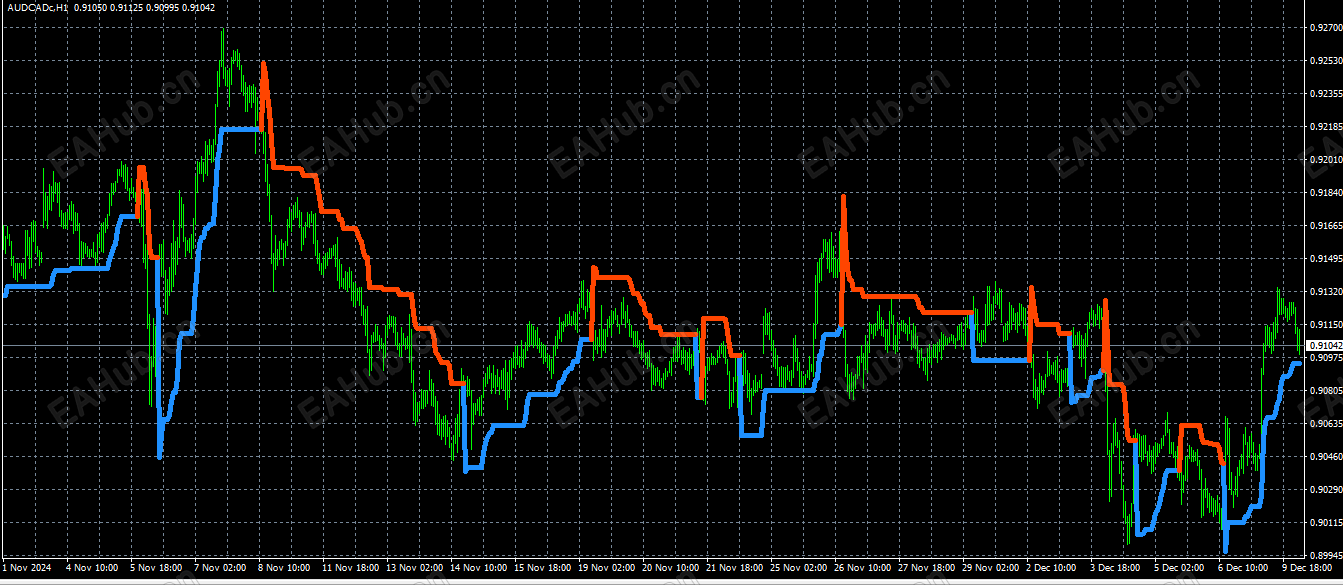Click the 27 Nov 18:00 time label
Screen dimensions: 1343x585
927,567
